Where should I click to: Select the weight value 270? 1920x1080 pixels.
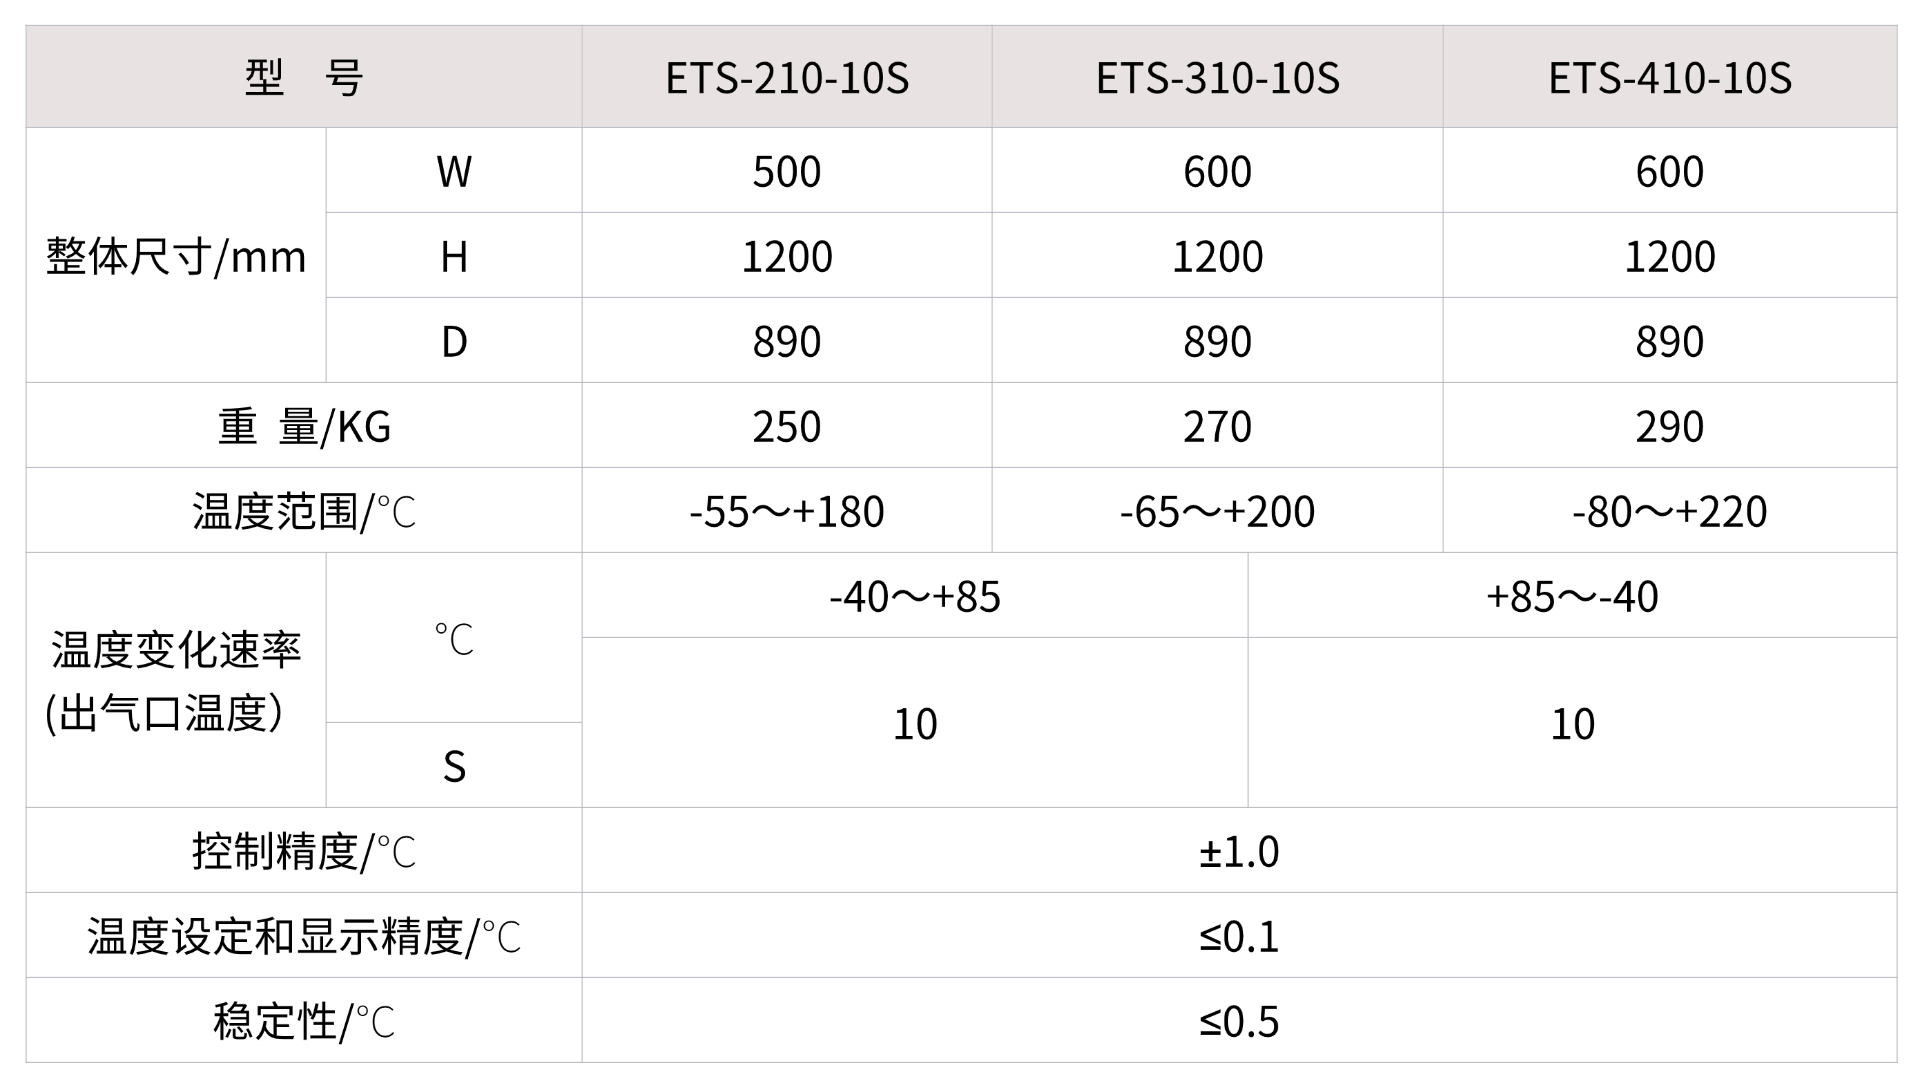(1217, 427)
